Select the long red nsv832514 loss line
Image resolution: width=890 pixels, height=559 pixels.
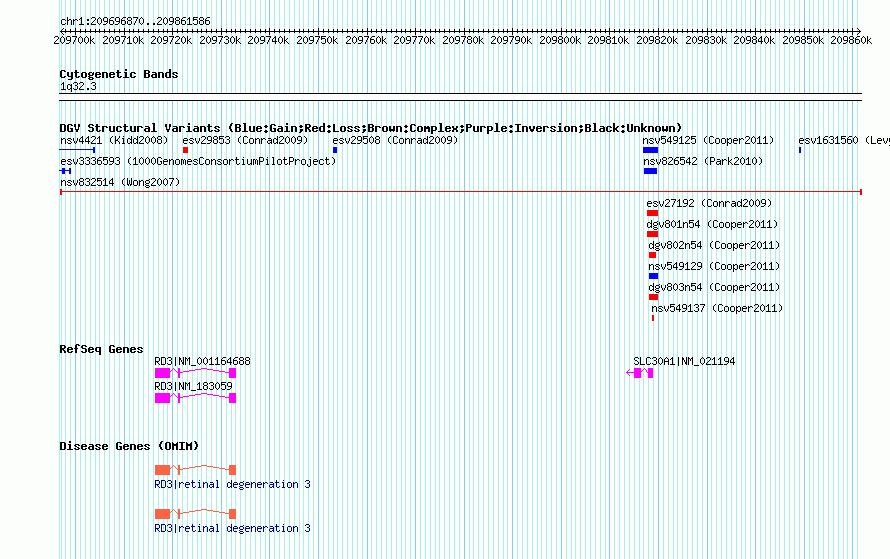pyautogui.click(x=461, y=192)
